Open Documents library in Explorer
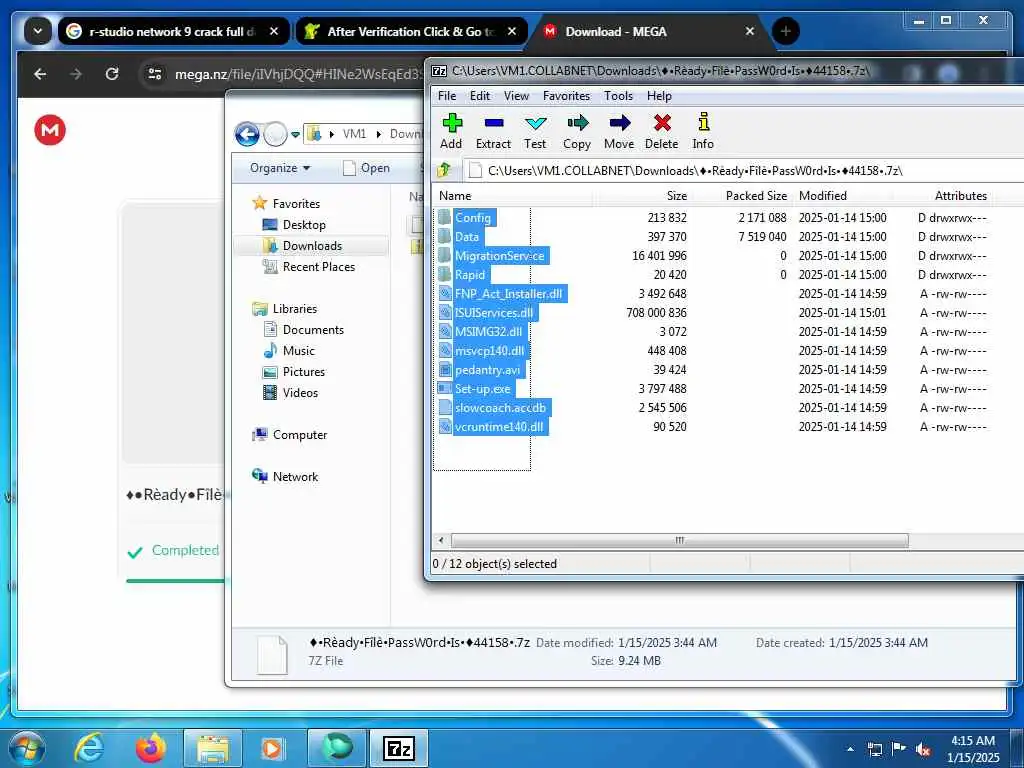 (313, 330)
